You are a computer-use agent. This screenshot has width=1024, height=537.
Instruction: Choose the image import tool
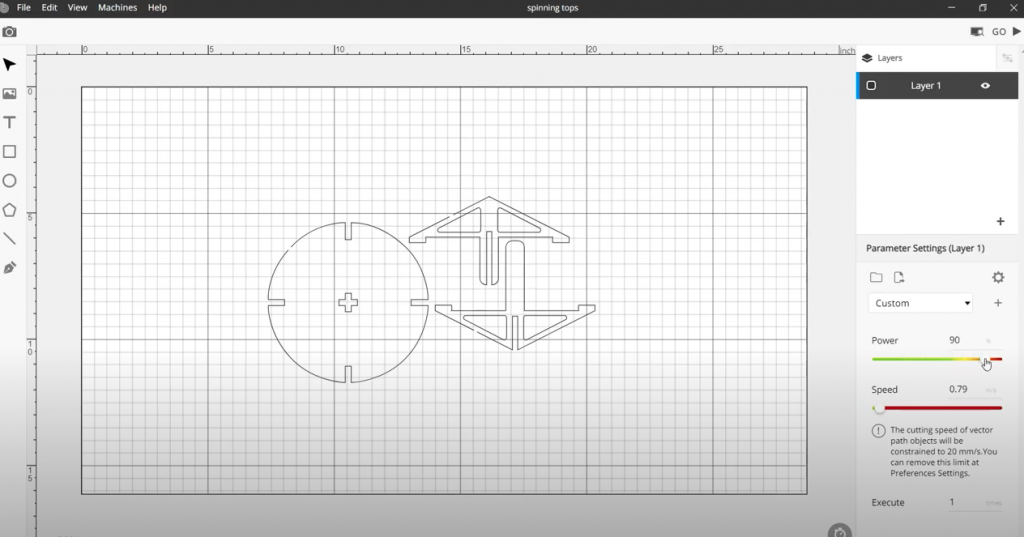click(x=9, y=93)
